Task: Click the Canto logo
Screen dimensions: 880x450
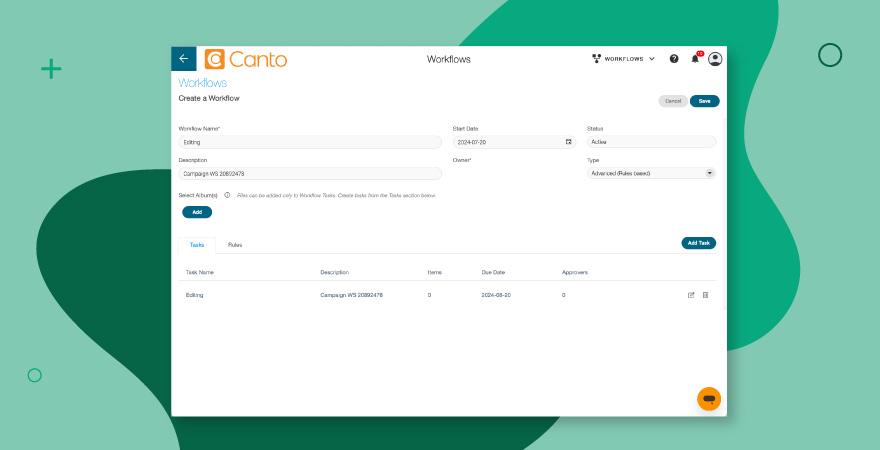Action: (x=246, y=59)
